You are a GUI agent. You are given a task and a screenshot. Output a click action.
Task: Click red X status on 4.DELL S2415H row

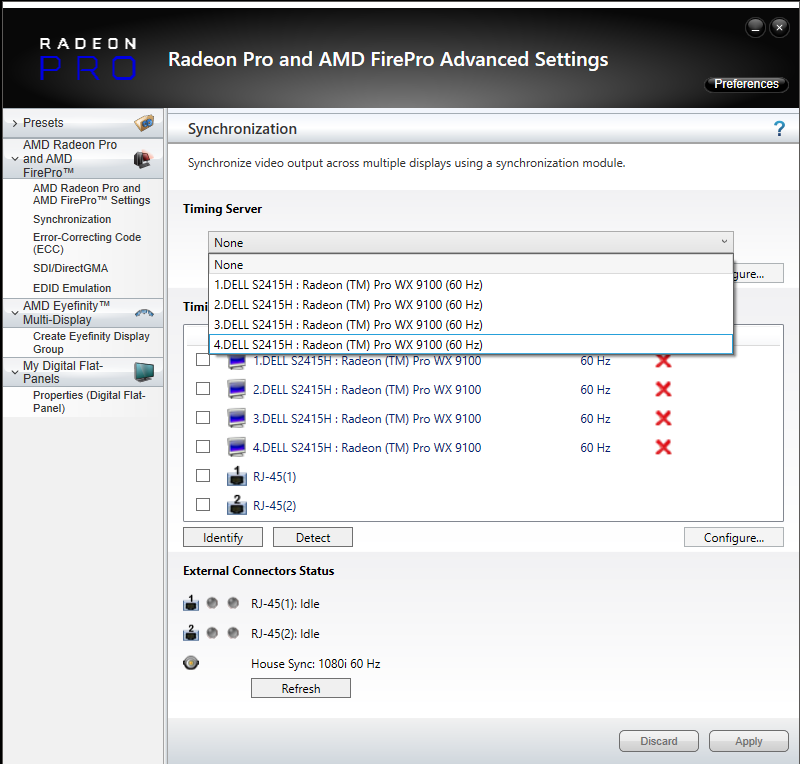point(663,448)
